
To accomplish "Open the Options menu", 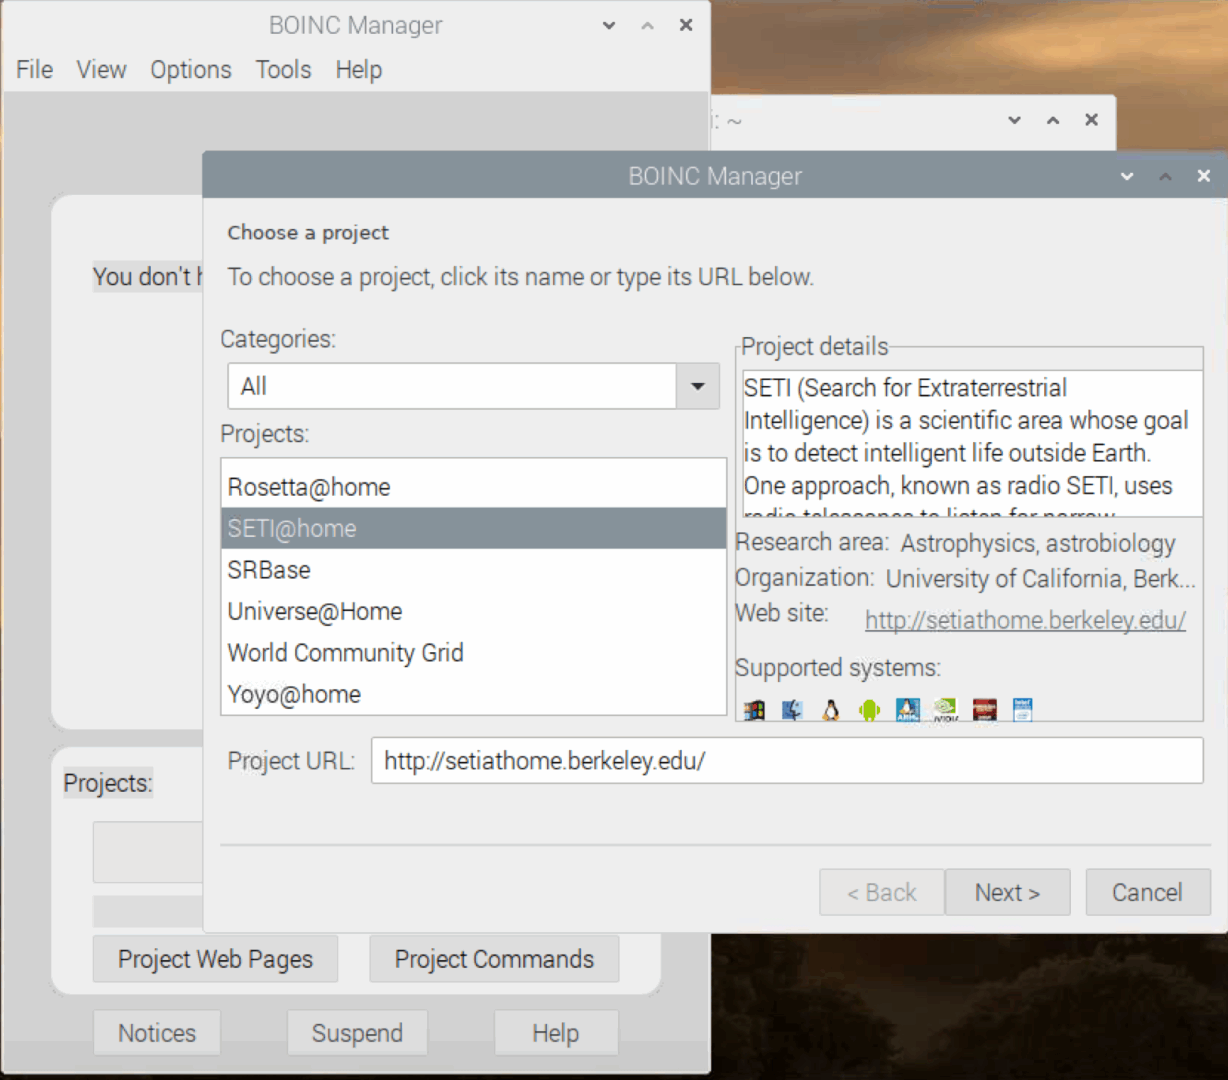I will pos(190,69).
